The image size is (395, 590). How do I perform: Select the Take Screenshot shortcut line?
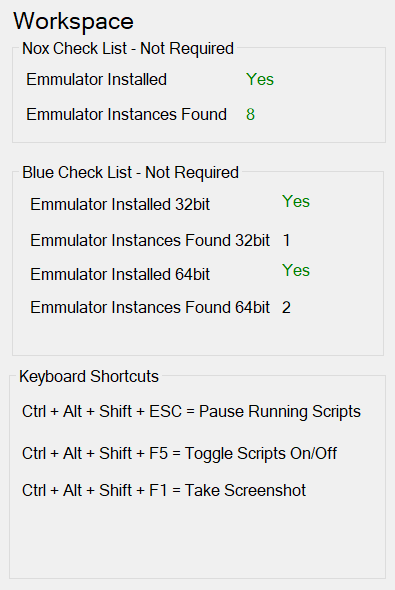[164, 490]
